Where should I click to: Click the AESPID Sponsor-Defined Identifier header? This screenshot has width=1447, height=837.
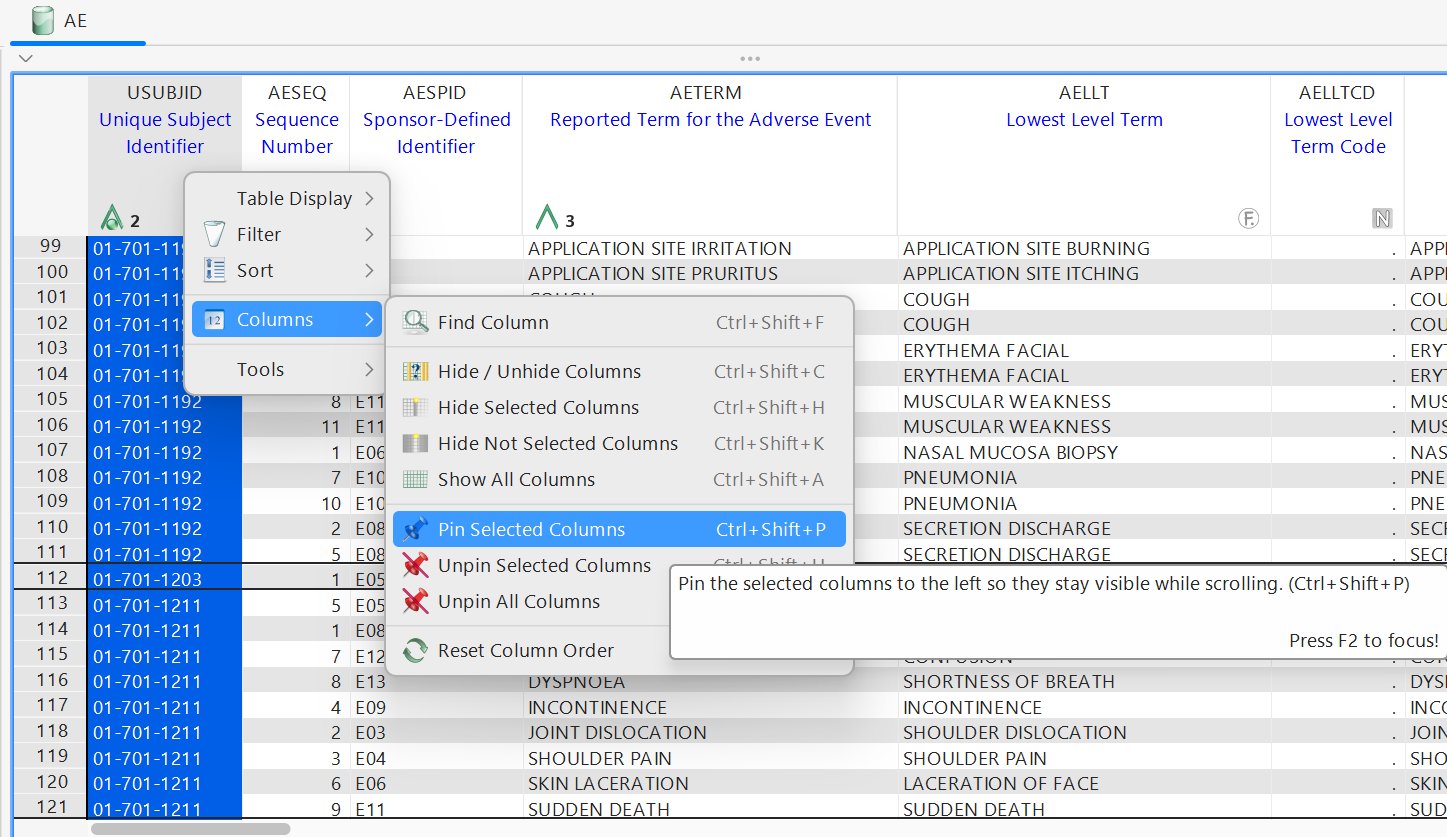click(436, 155)
